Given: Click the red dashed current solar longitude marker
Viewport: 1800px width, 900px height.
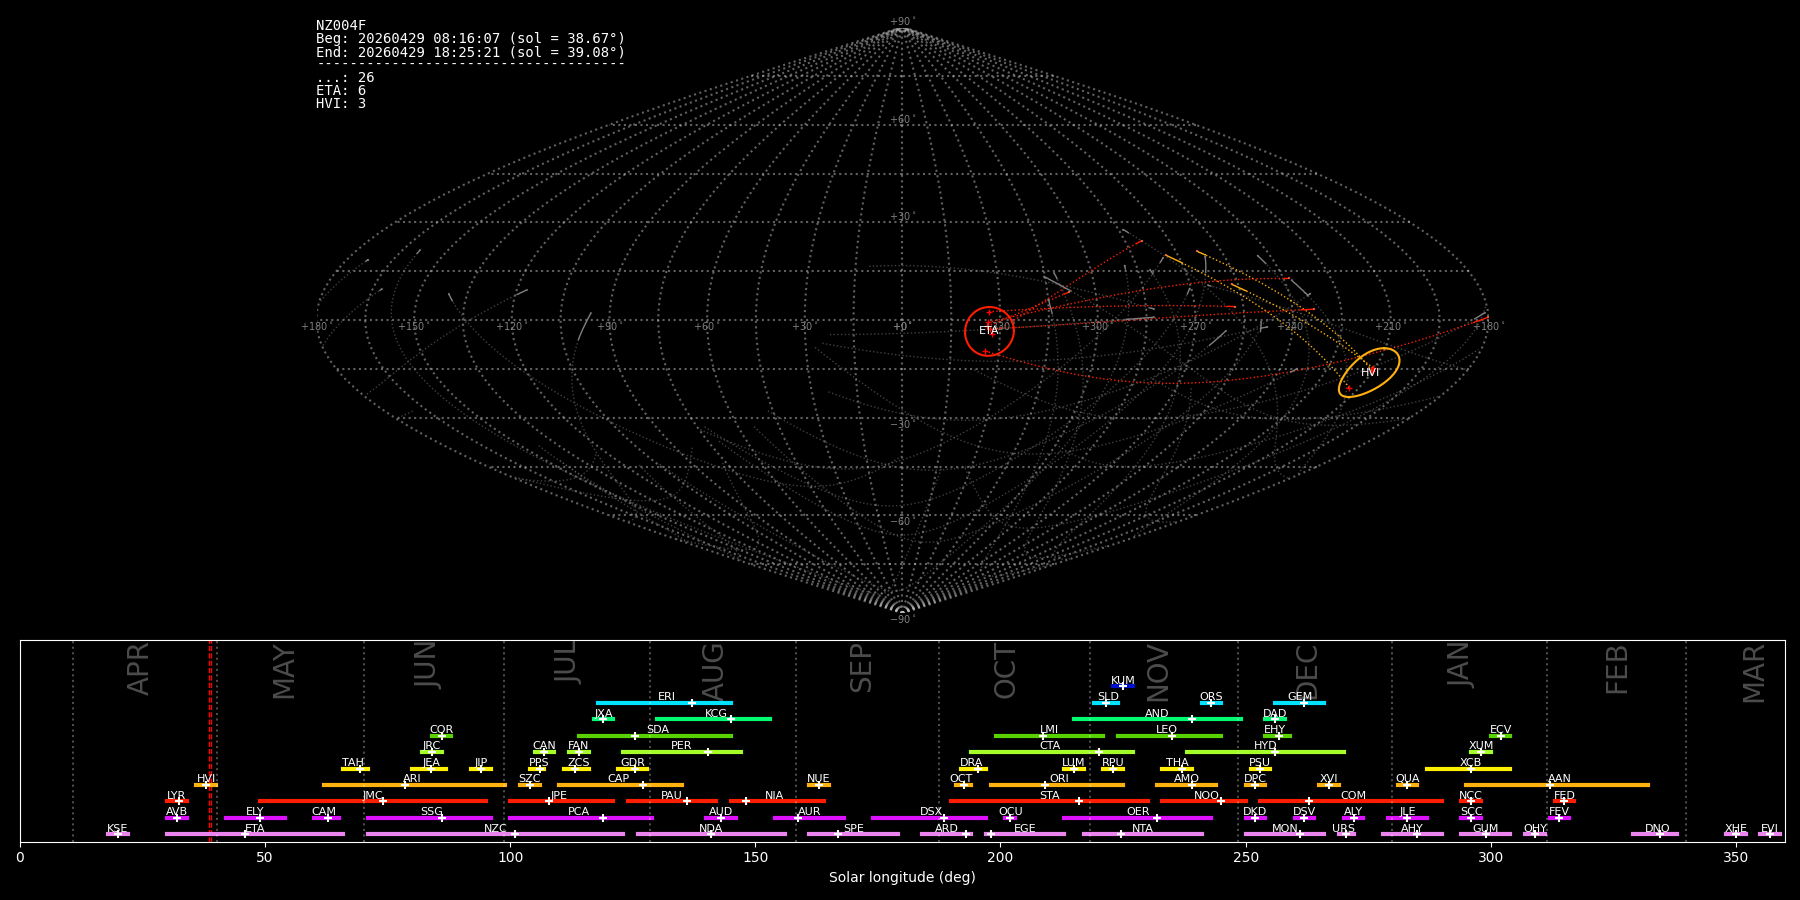Looking at the screenshot, I should pos(210,740).
